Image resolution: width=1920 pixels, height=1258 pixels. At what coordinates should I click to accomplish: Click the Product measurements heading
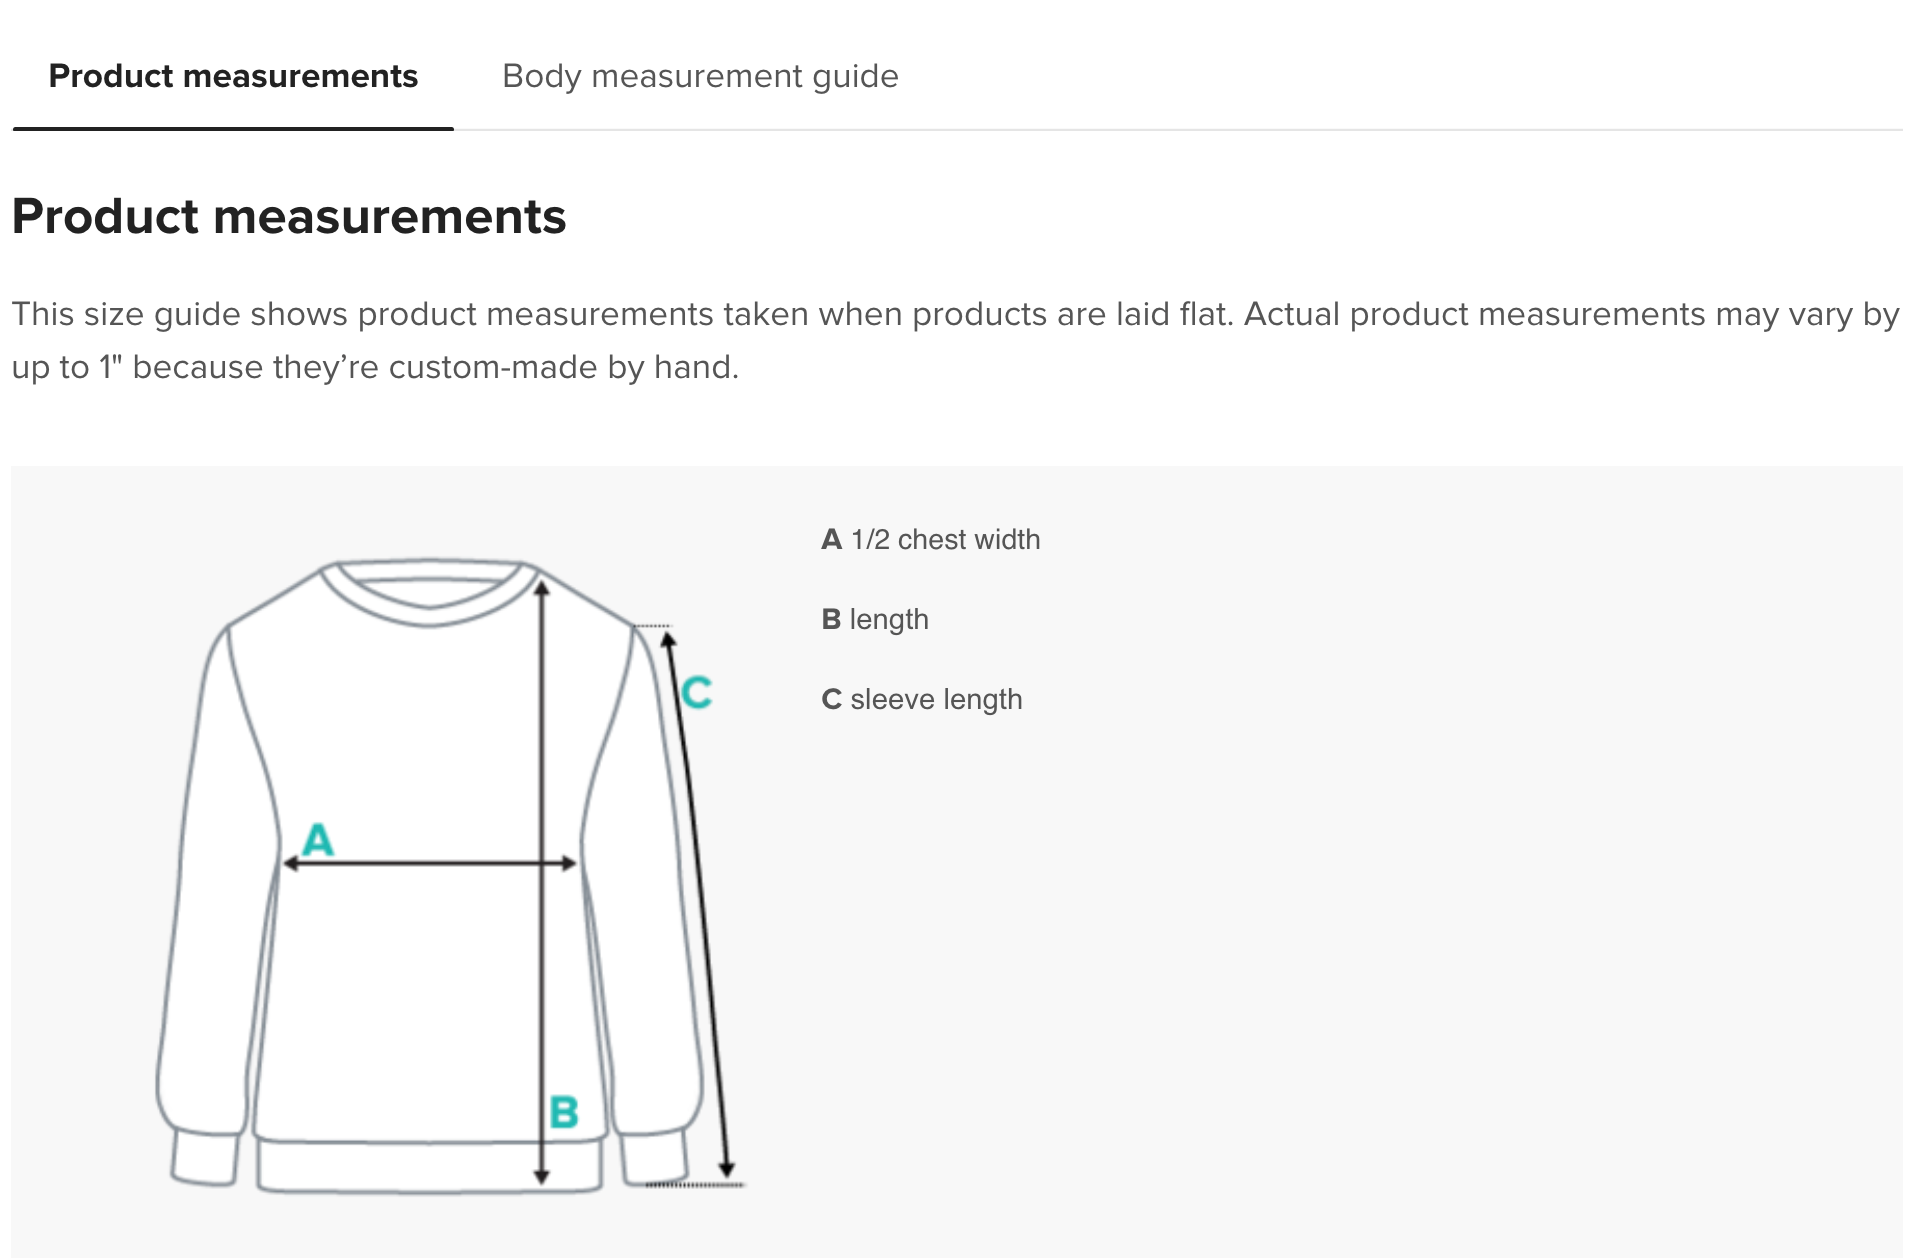pos(289,216)
